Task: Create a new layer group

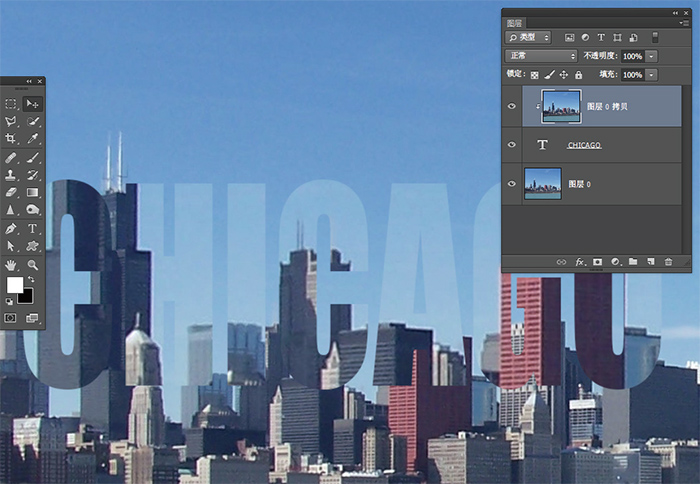Action: (x=633, y=262)
